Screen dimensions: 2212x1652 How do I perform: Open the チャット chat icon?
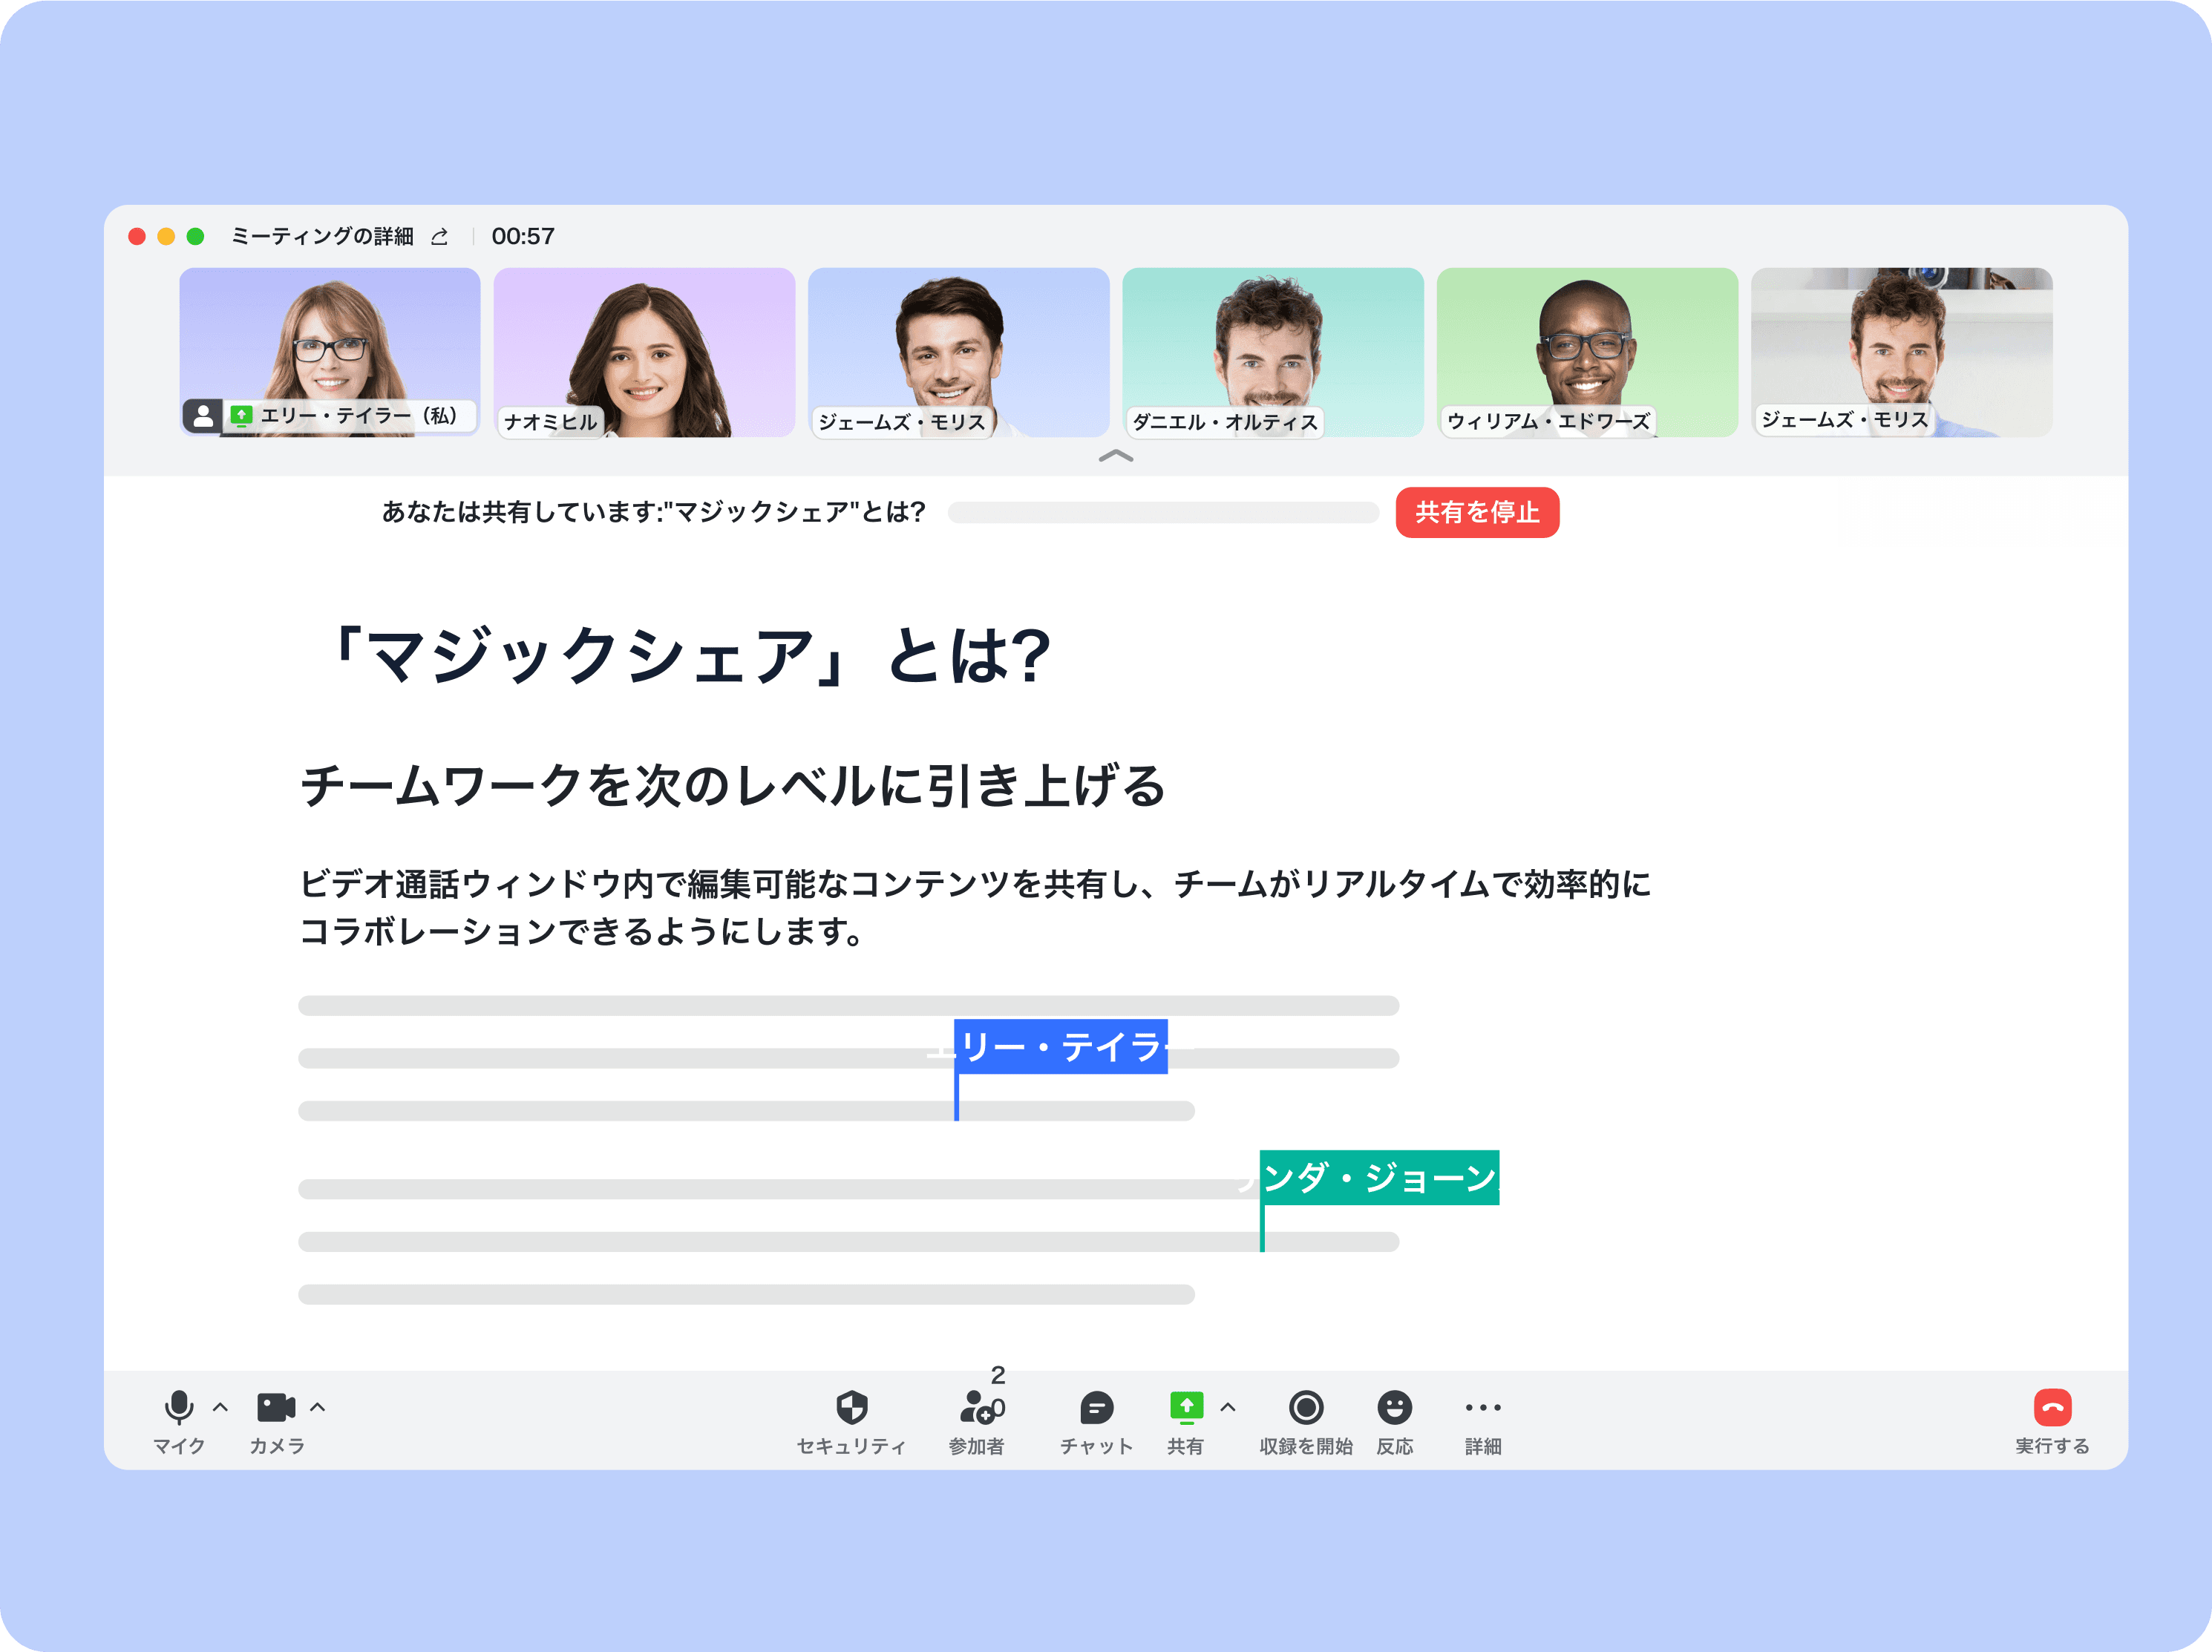click(1096, 1407)
